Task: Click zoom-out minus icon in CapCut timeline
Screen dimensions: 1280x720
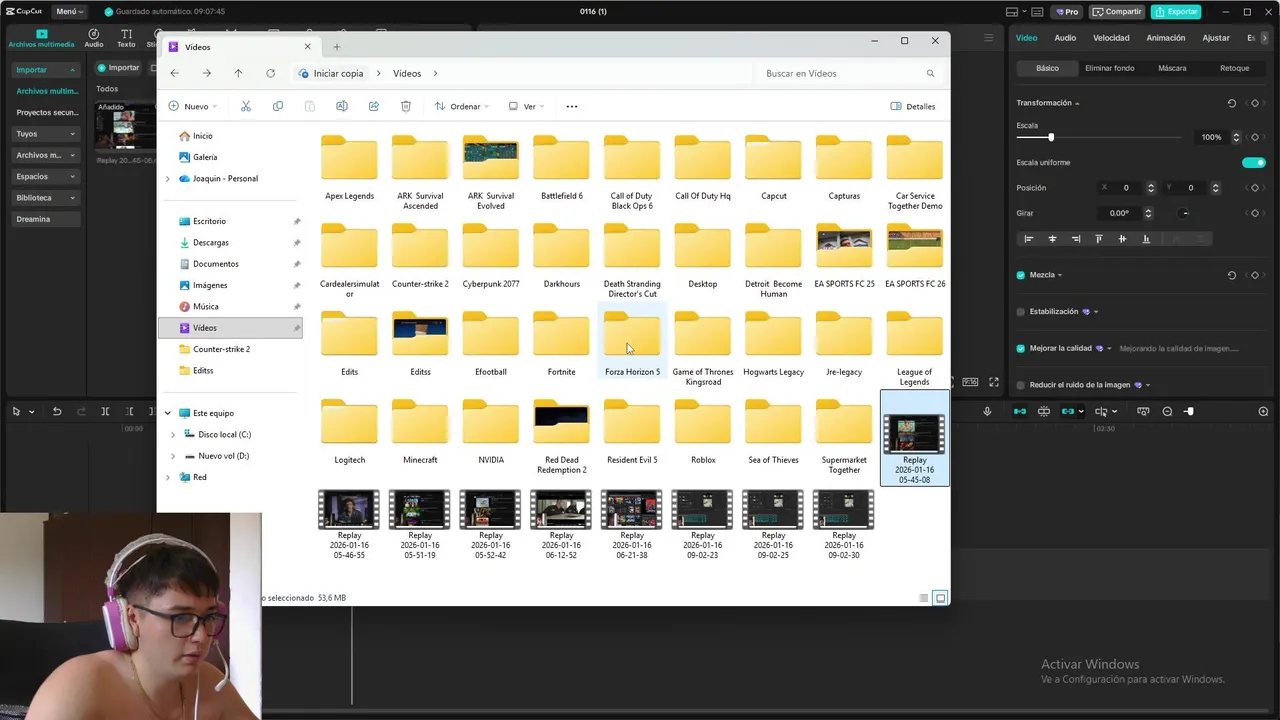Action: (x=1167, y=411)
